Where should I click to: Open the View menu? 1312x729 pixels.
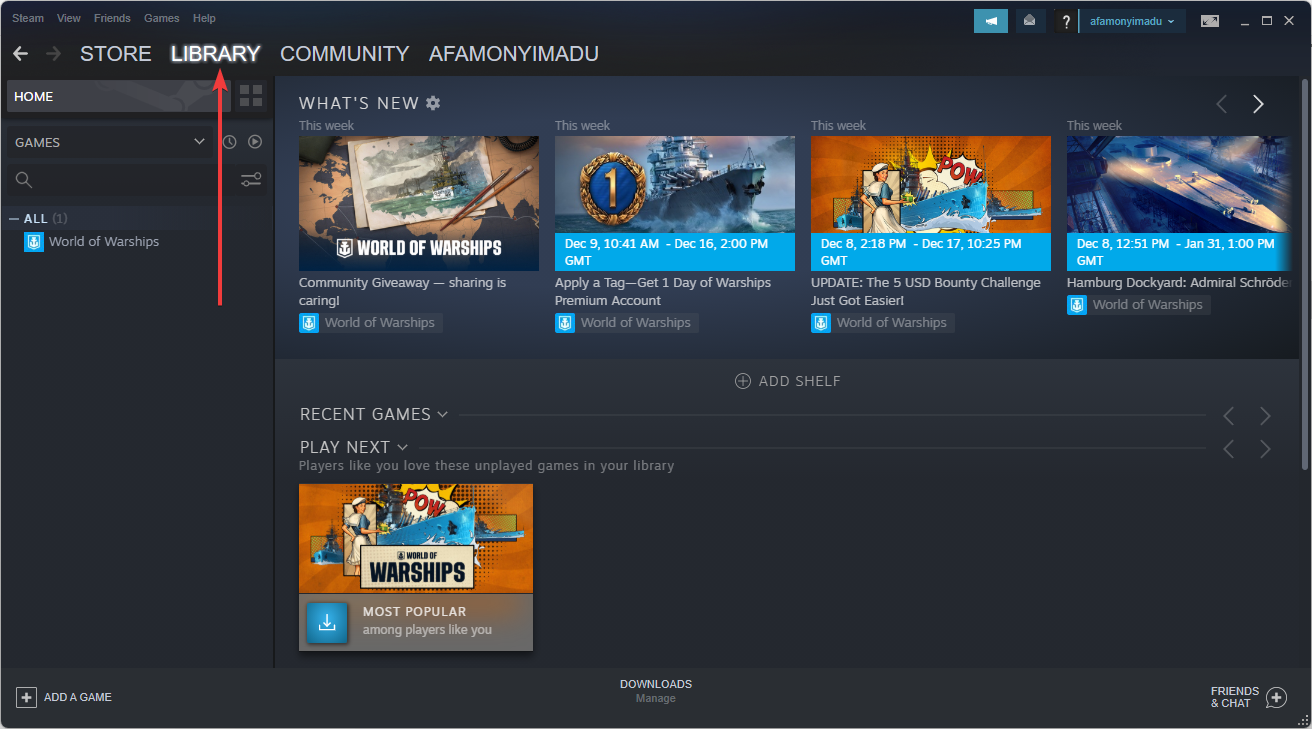[69, 18]
